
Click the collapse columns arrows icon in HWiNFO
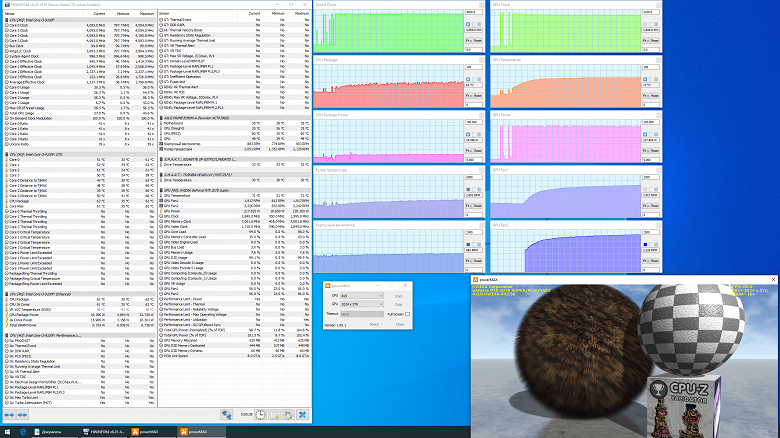[x=23, y=414]
